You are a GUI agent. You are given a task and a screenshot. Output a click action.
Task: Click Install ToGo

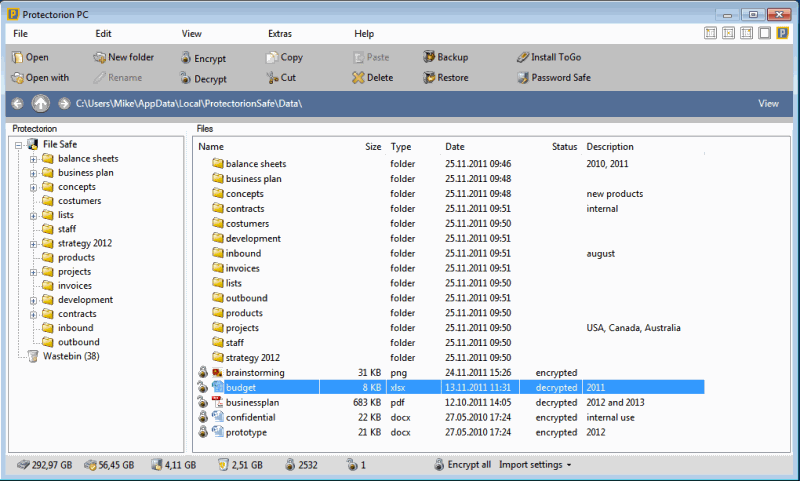point(549,57)
